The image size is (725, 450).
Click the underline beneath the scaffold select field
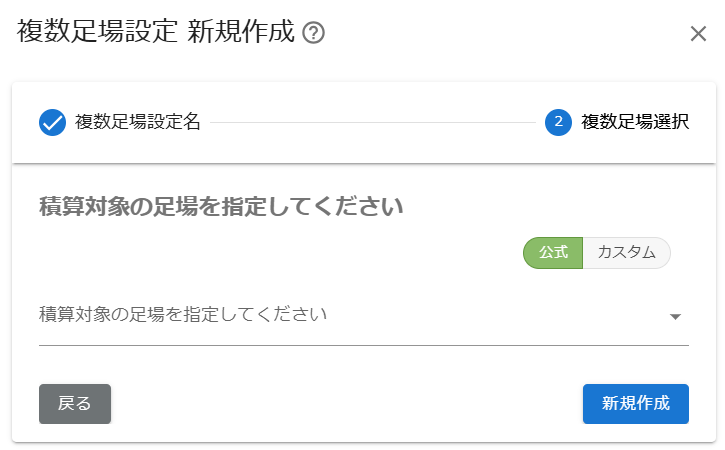(364, 345)
